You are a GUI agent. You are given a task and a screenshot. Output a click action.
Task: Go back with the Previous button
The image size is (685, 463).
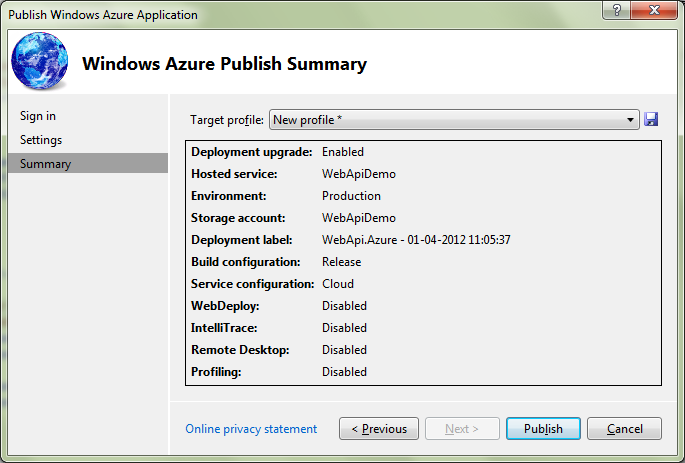point(379,428)
